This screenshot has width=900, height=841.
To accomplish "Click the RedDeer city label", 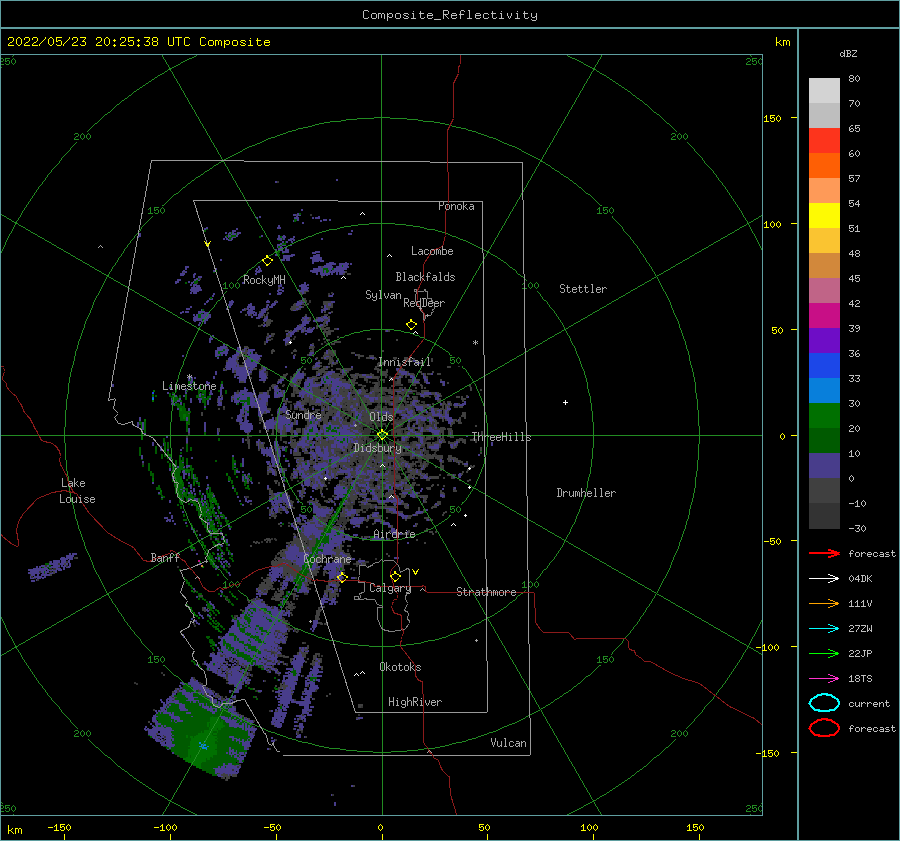I will pyautogui.click(x=424, y=303).
